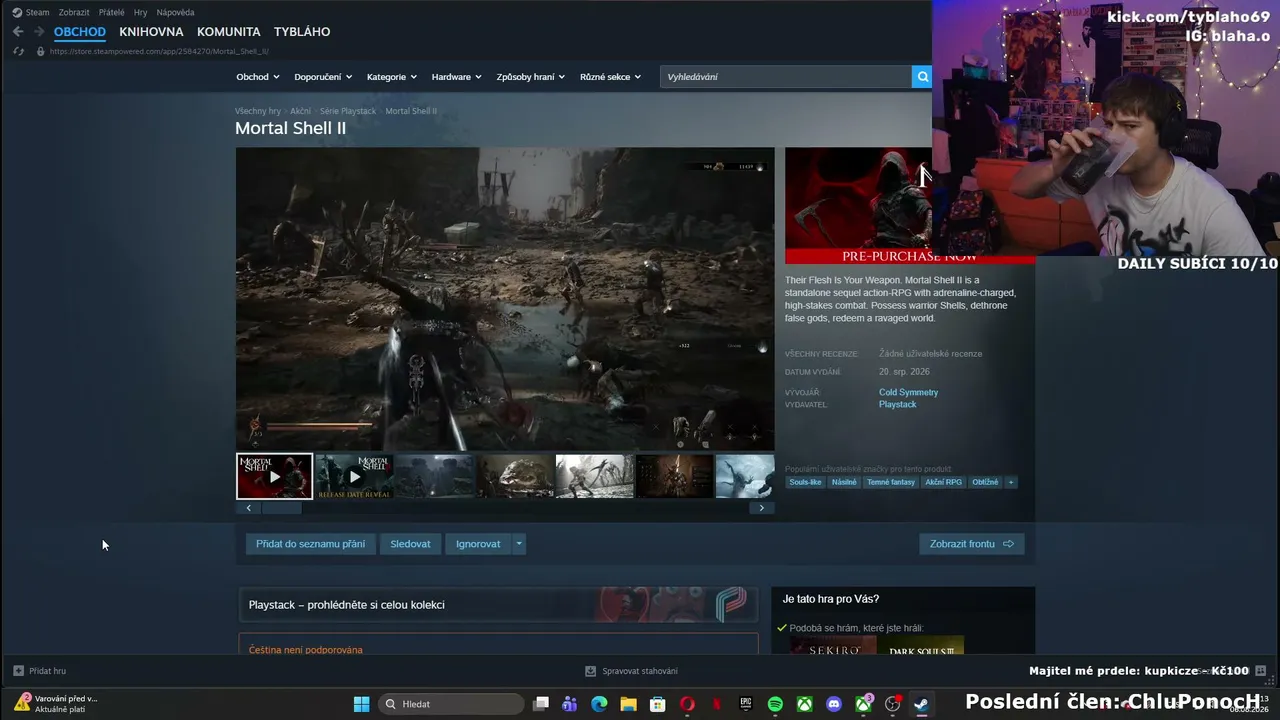
Task: Open Netflix from the taskbar
Action: coord(716,704)
